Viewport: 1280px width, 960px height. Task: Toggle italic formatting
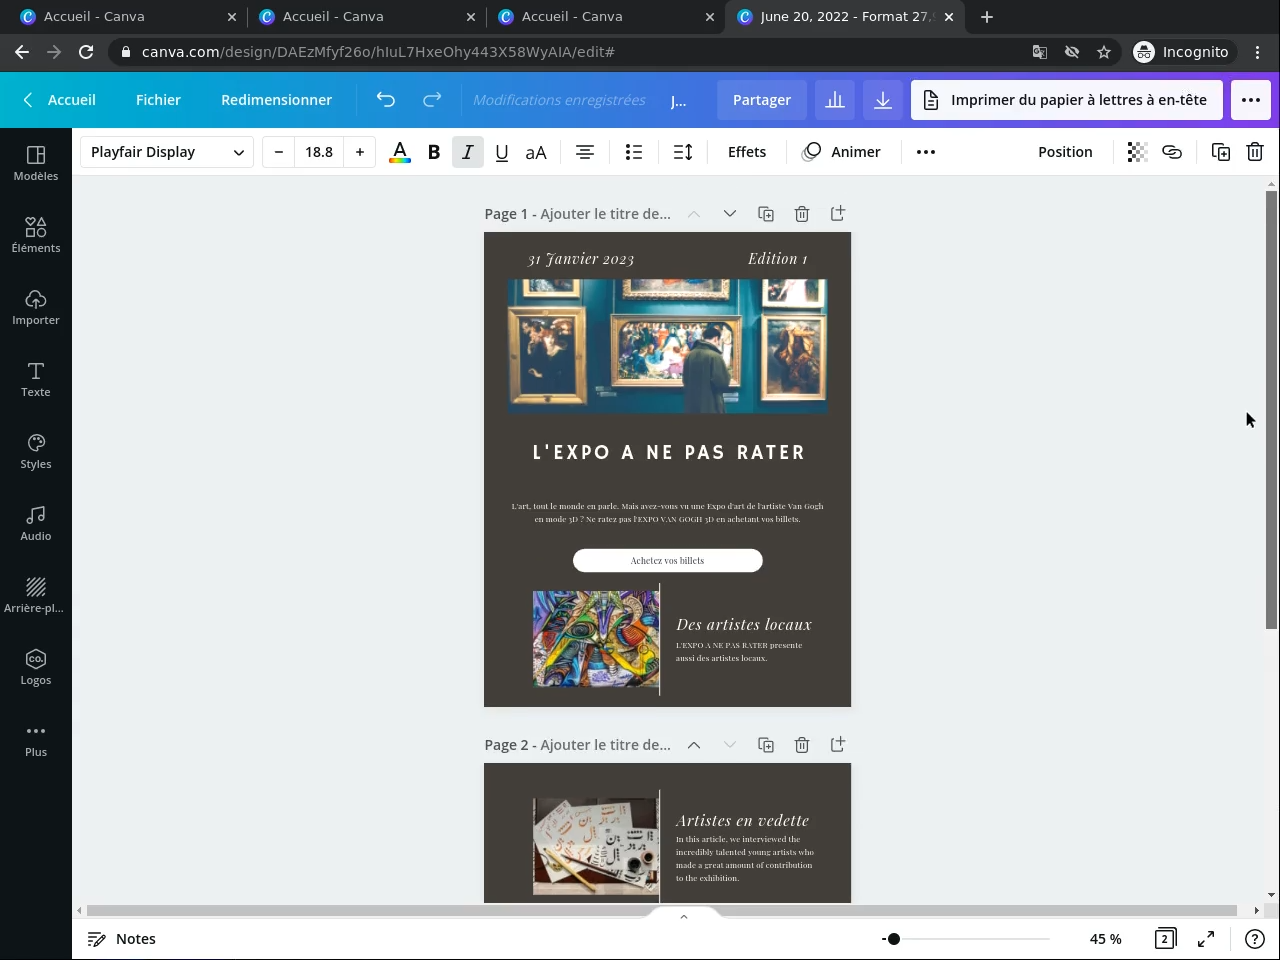468,152
